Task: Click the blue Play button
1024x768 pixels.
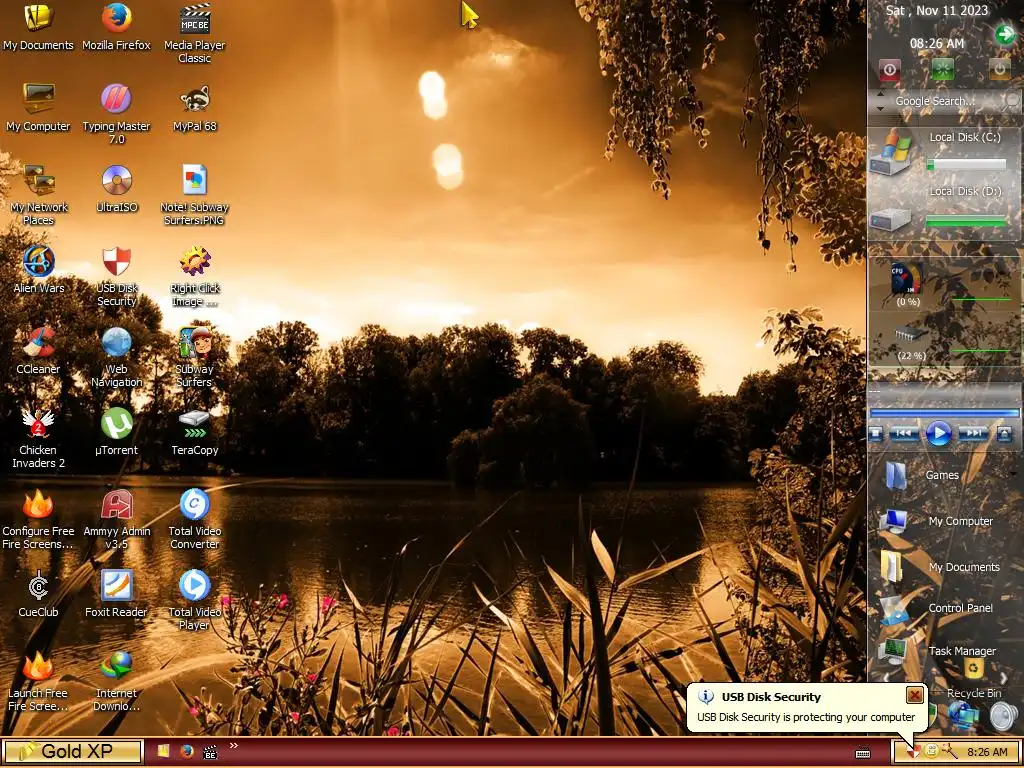Action: coord(939,433)
